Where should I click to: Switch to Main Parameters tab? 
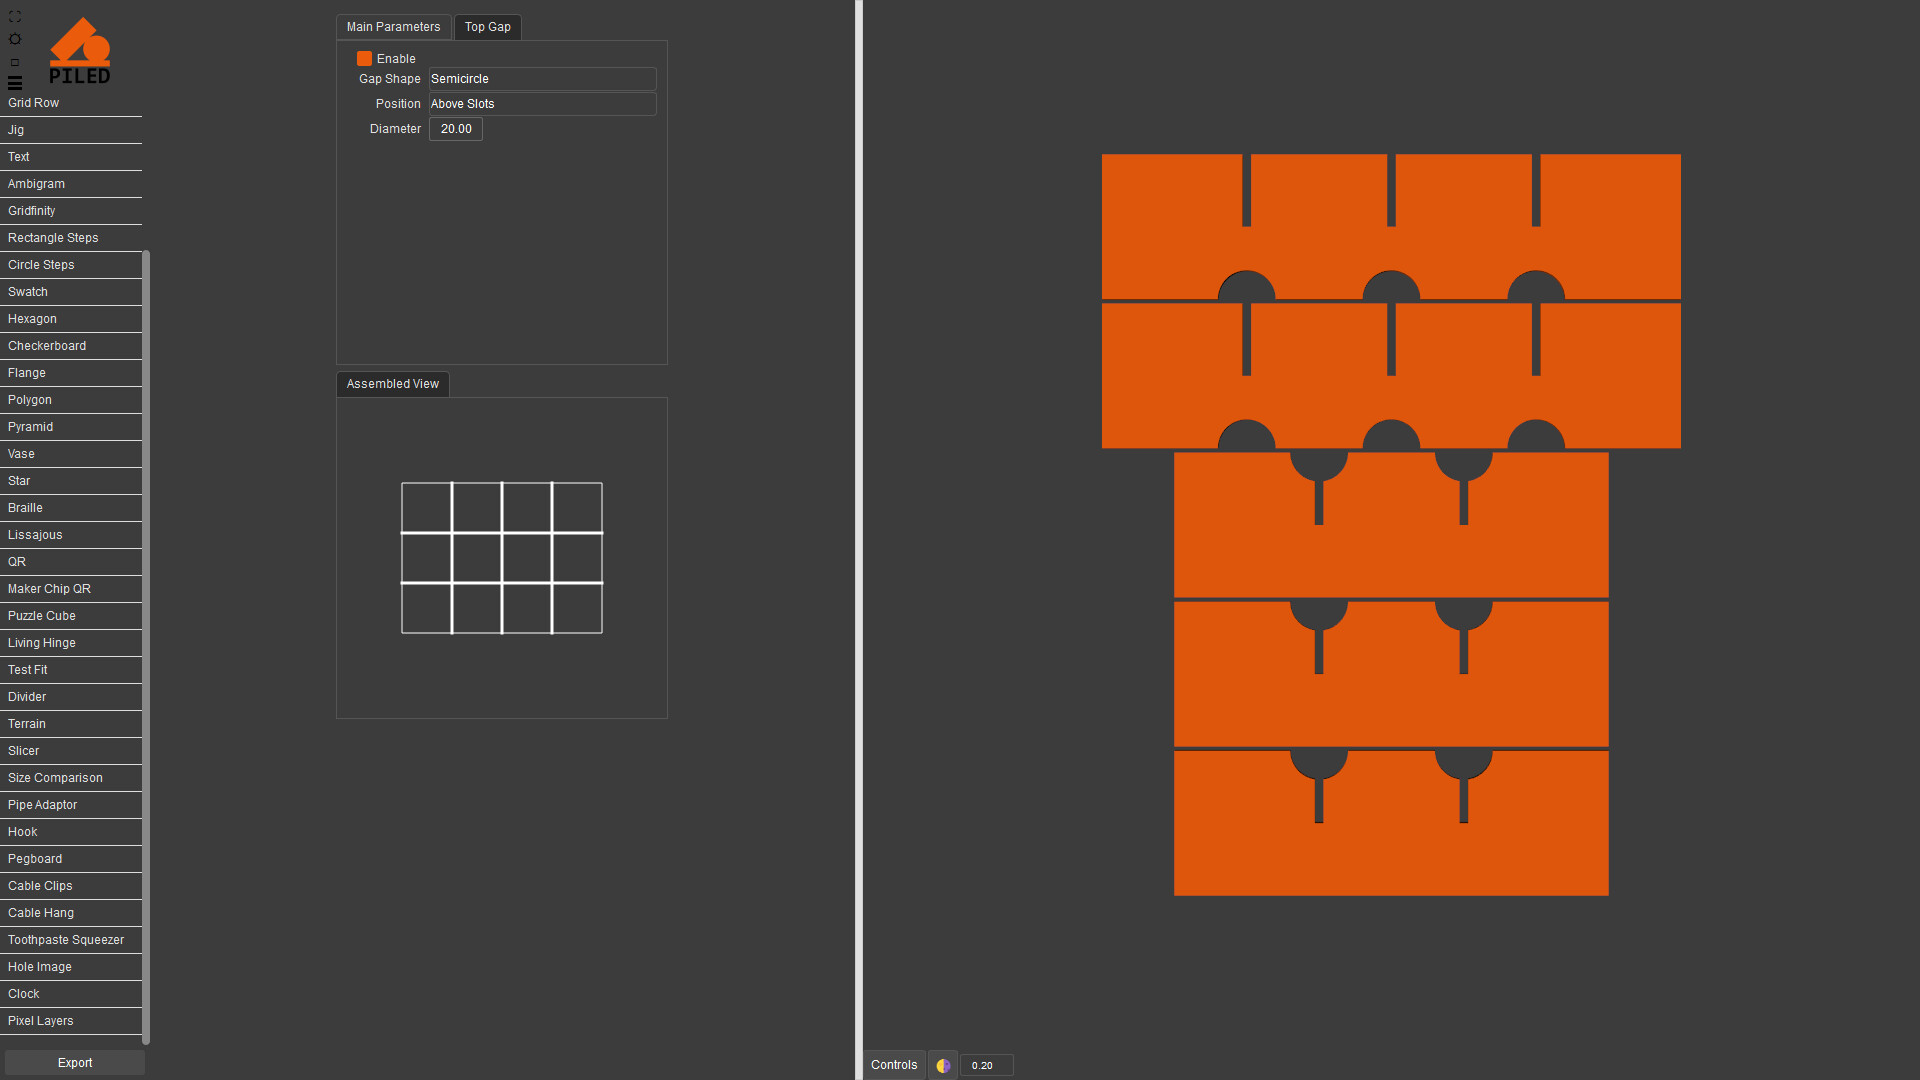[x=393, y=27]
